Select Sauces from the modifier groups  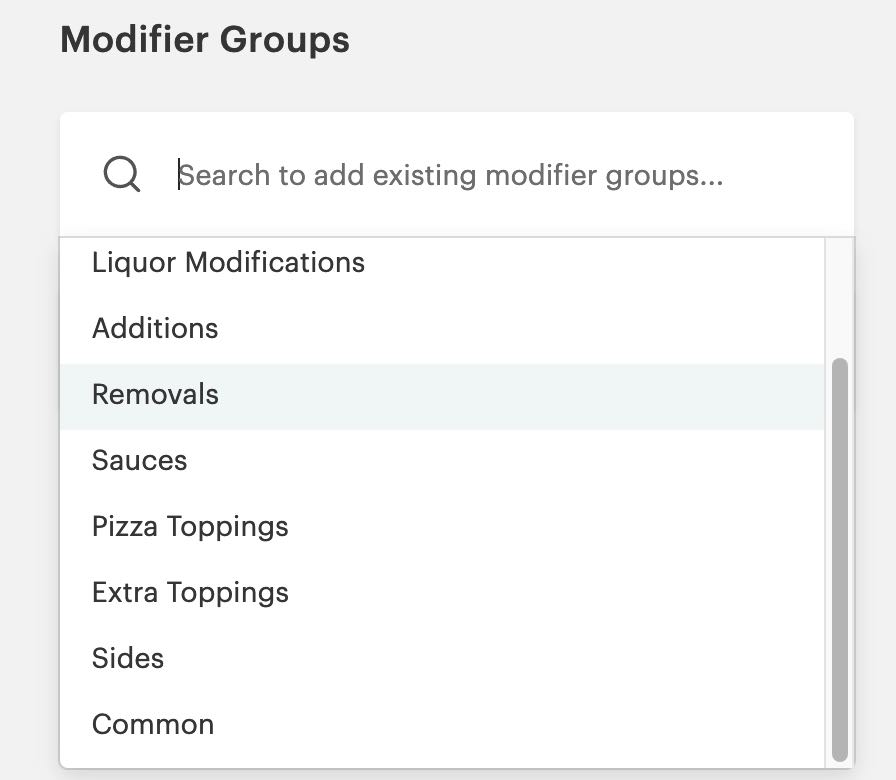(139, 460)
